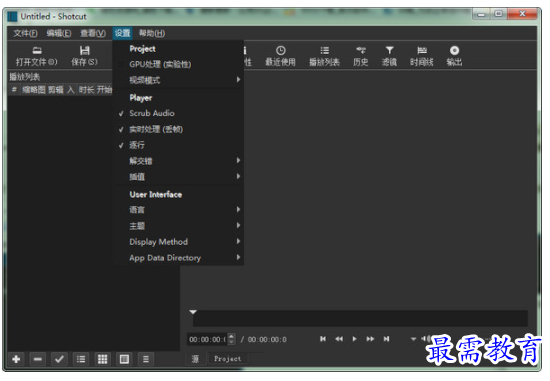Image resolution: width=550 pixels, height=381 pixels.
Task: Click the fast forward playback button
Action: [x=370, y=339]
